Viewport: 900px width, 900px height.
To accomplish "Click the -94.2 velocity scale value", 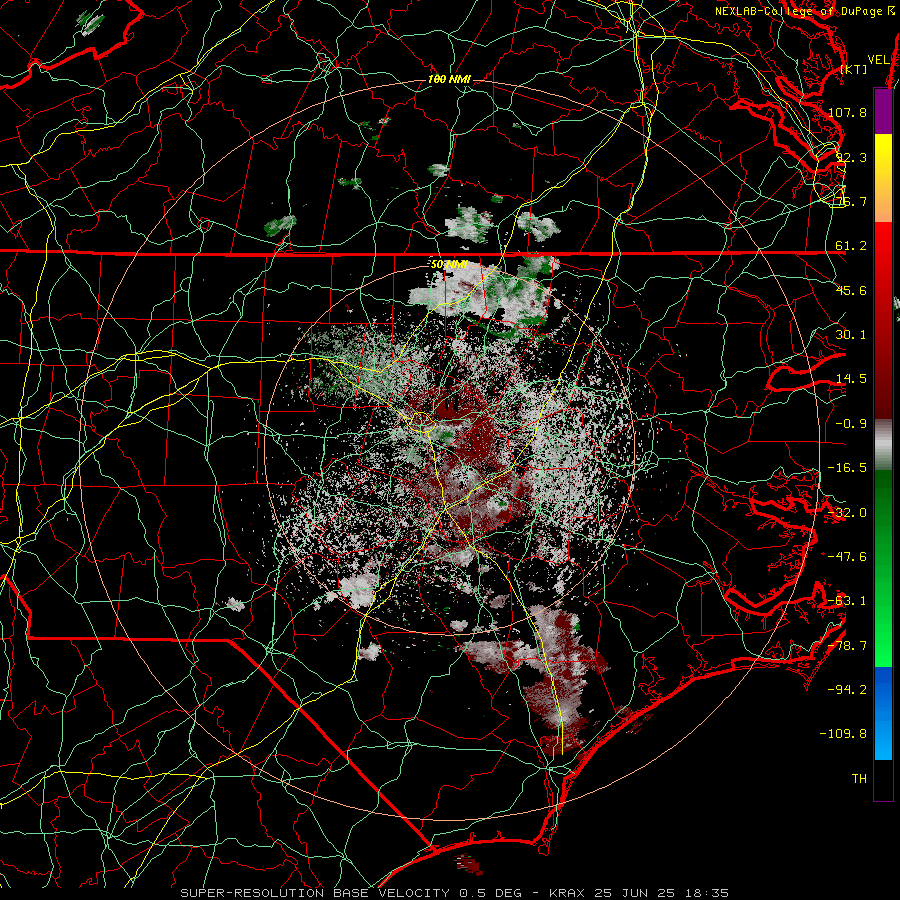I will (x=847, y=690).
